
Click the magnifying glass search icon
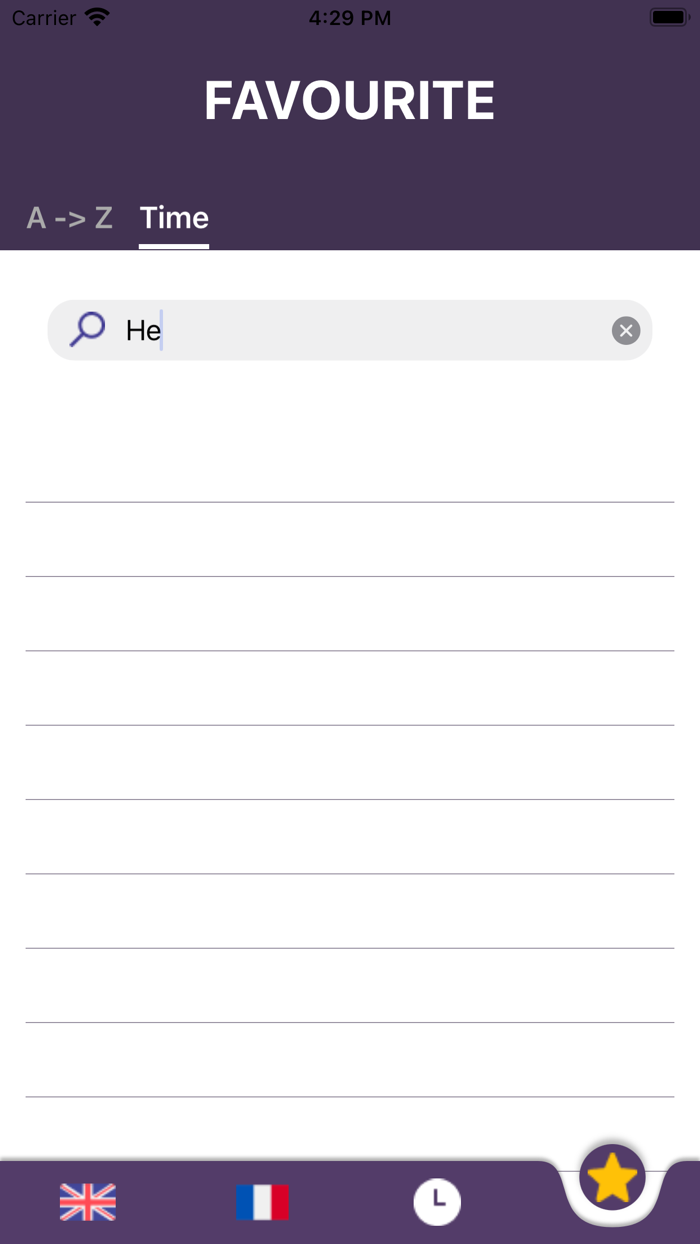87,329
